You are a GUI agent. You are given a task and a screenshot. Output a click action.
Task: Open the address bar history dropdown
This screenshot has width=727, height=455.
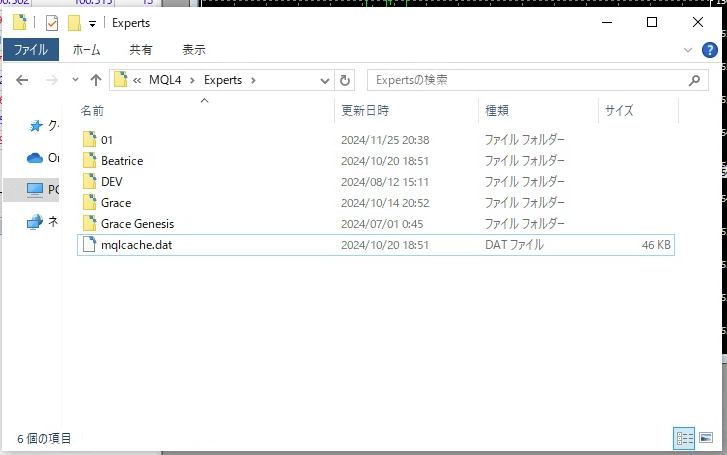(x=325, y=80)
